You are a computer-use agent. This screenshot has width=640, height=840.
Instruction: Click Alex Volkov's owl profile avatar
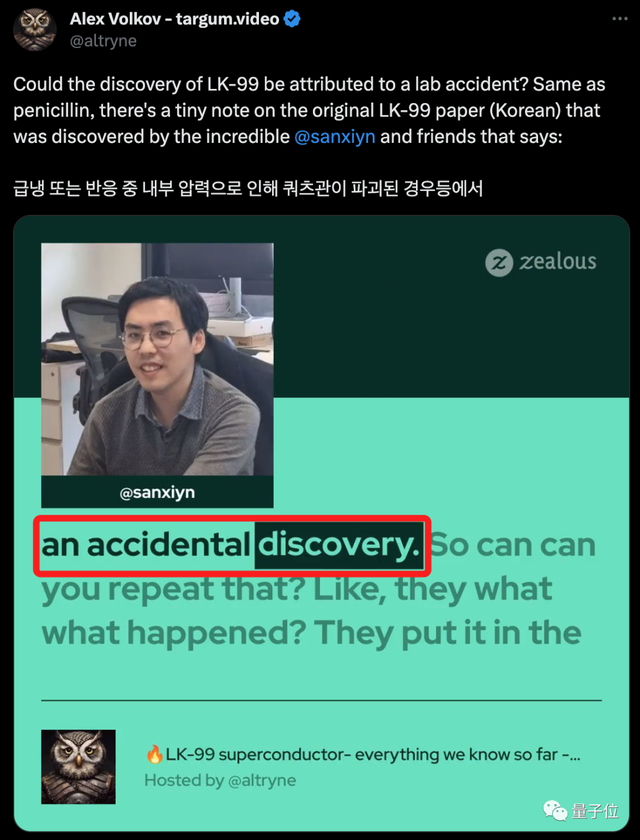coord(35,29)
